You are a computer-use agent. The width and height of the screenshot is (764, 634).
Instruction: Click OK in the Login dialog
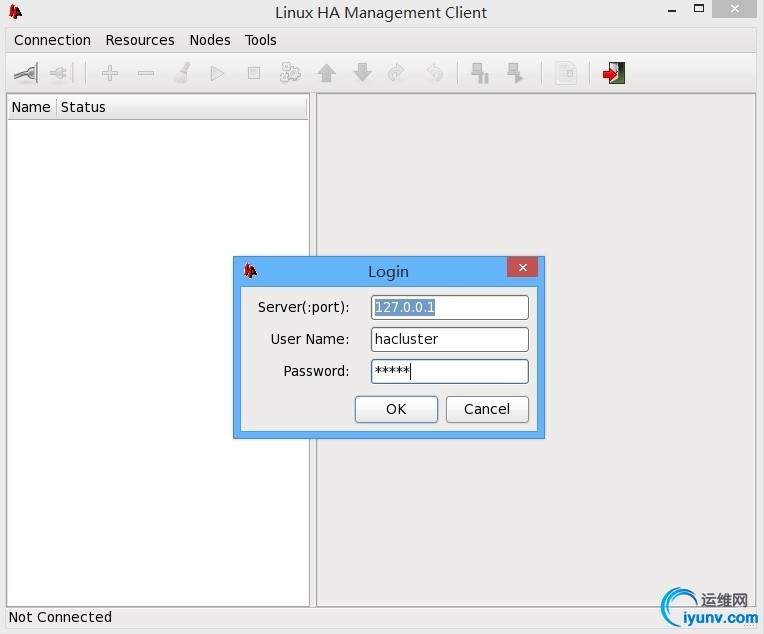(x=396, y=409)
